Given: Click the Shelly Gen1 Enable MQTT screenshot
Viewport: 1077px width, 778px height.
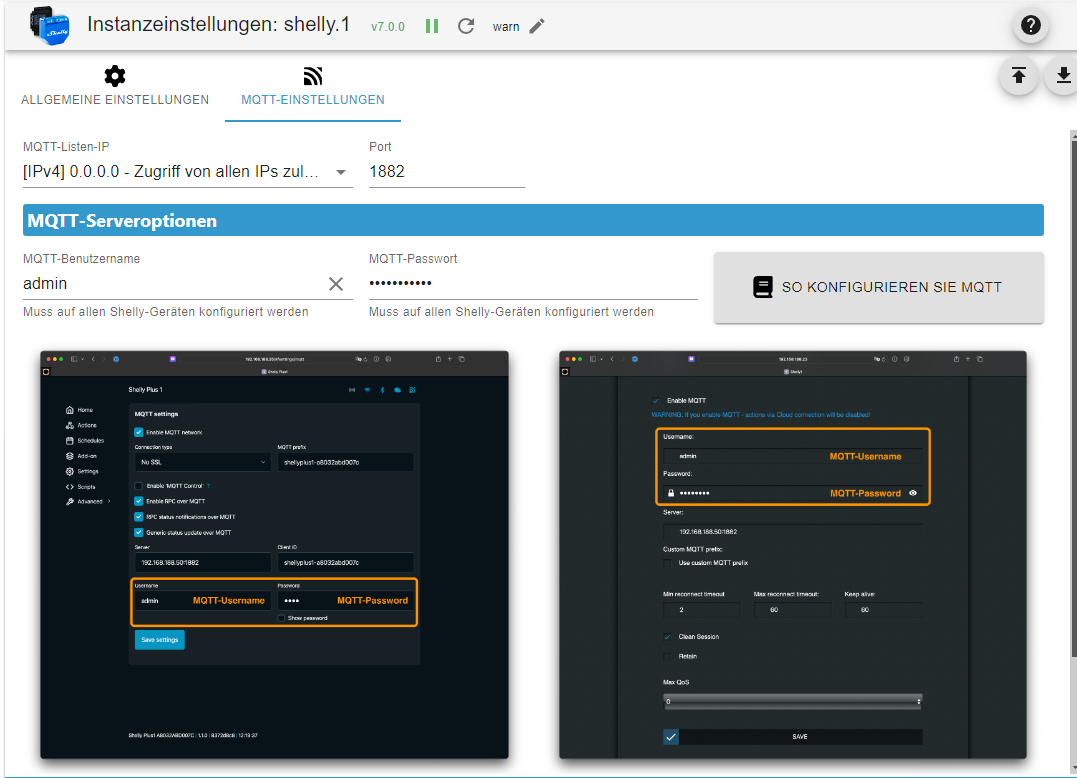Looking at the screenshot, I should 793,555.
